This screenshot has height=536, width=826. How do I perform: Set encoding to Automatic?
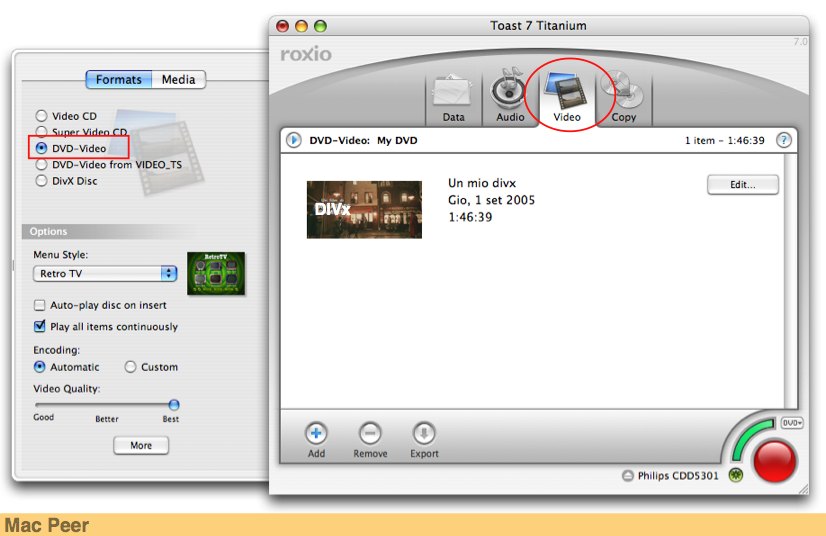[40, 367]
